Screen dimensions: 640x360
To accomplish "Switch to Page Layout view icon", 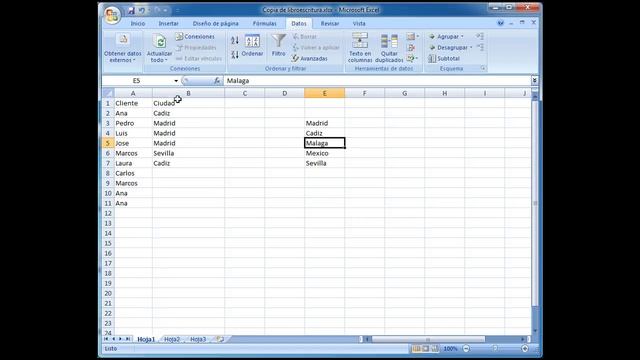I will (425, 349).
